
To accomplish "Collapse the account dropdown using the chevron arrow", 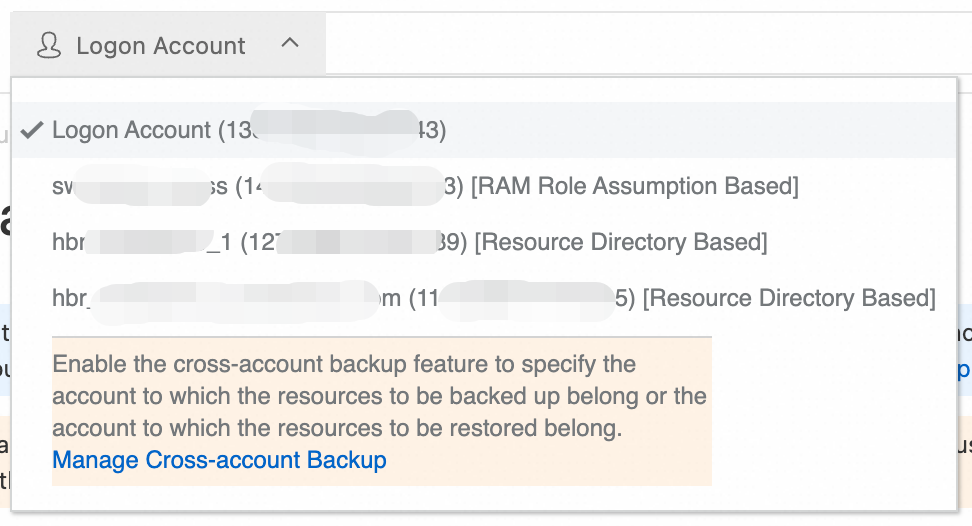I will click(290, 44).
